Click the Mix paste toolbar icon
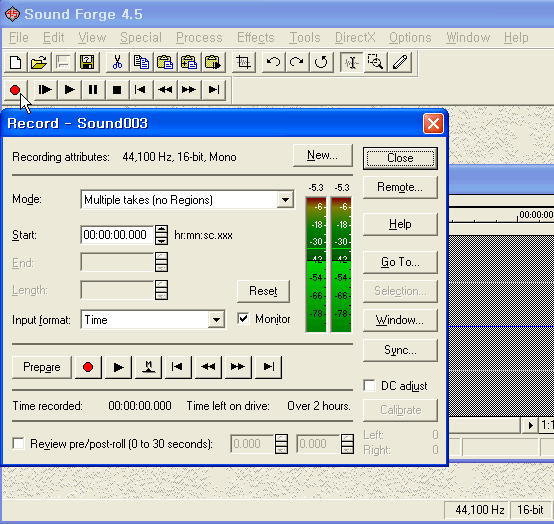Screen dimensions: 554x524 tap(189, 63)
